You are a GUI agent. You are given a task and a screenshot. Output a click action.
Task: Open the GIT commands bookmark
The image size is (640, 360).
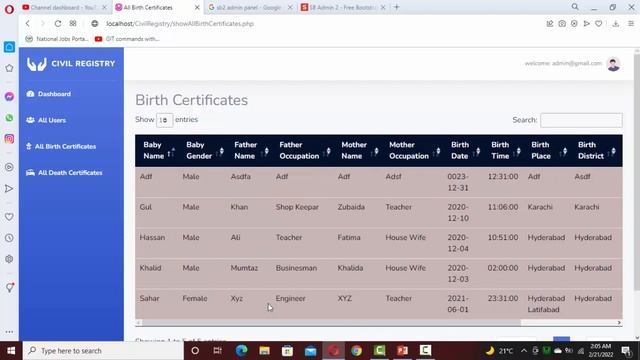click(x=127, y=39)
